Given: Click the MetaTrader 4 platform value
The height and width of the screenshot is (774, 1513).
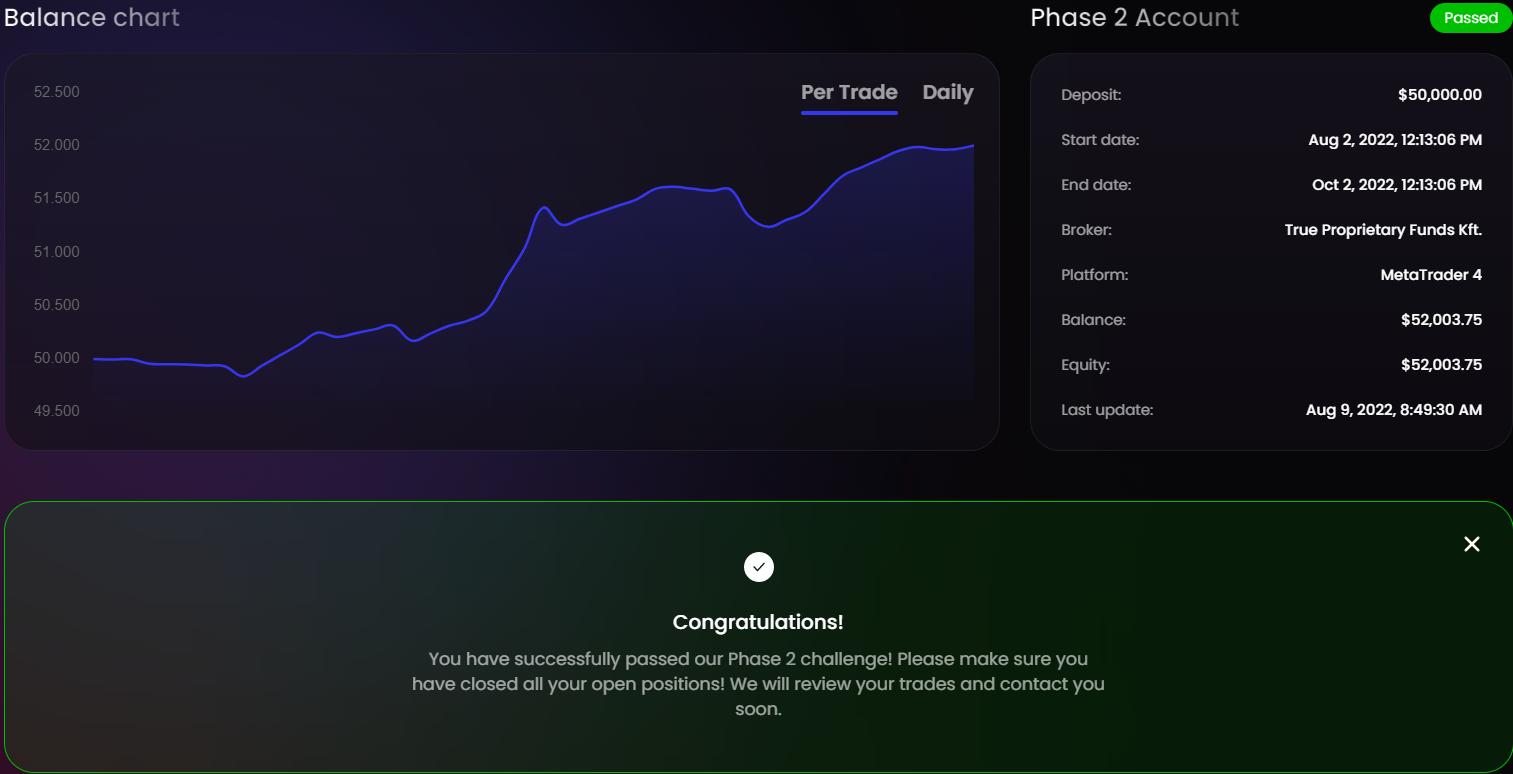Looking at the screenshot, I should pos(1431,275).
